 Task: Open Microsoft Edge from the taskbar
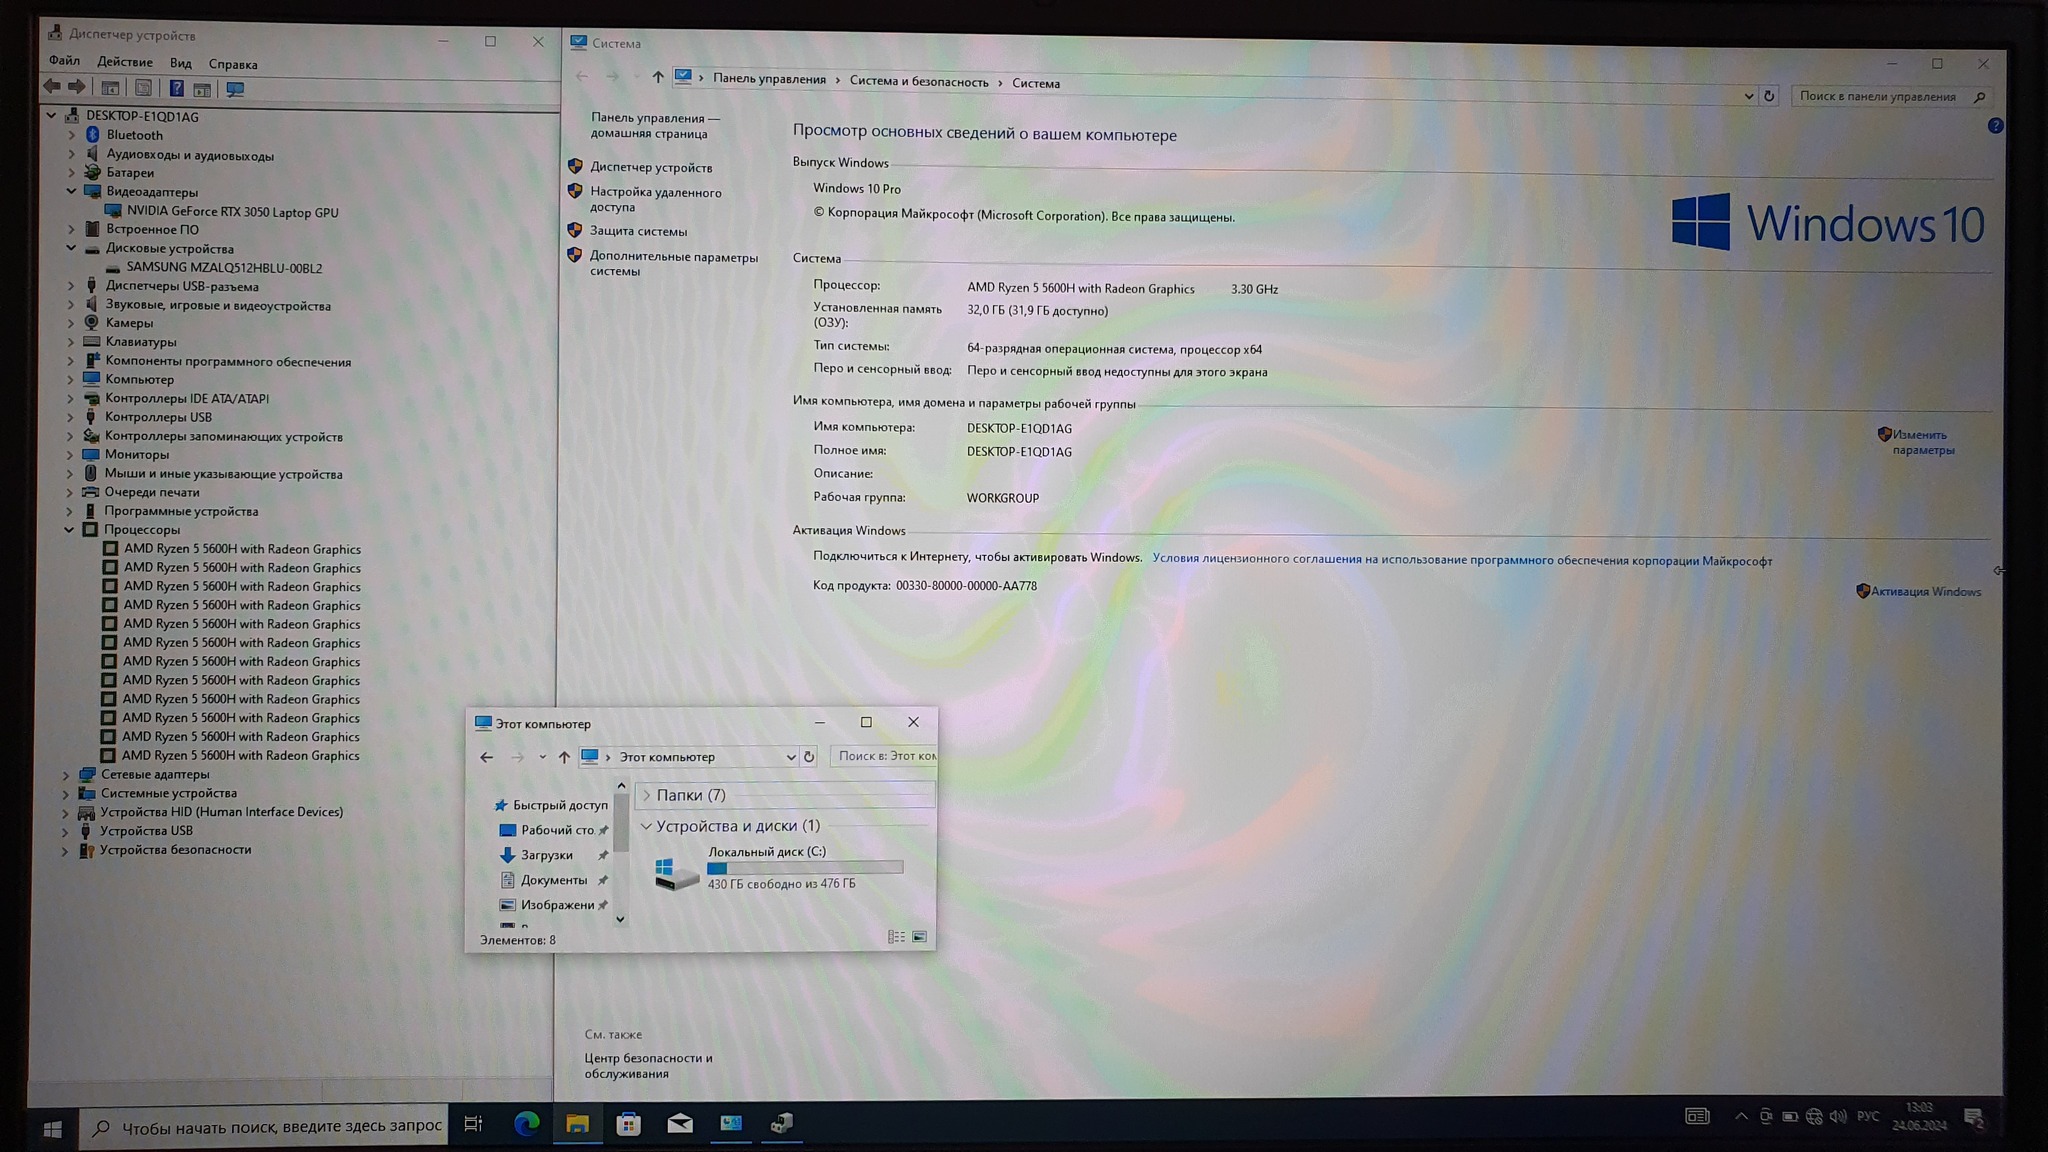[x=526, y=1124]
